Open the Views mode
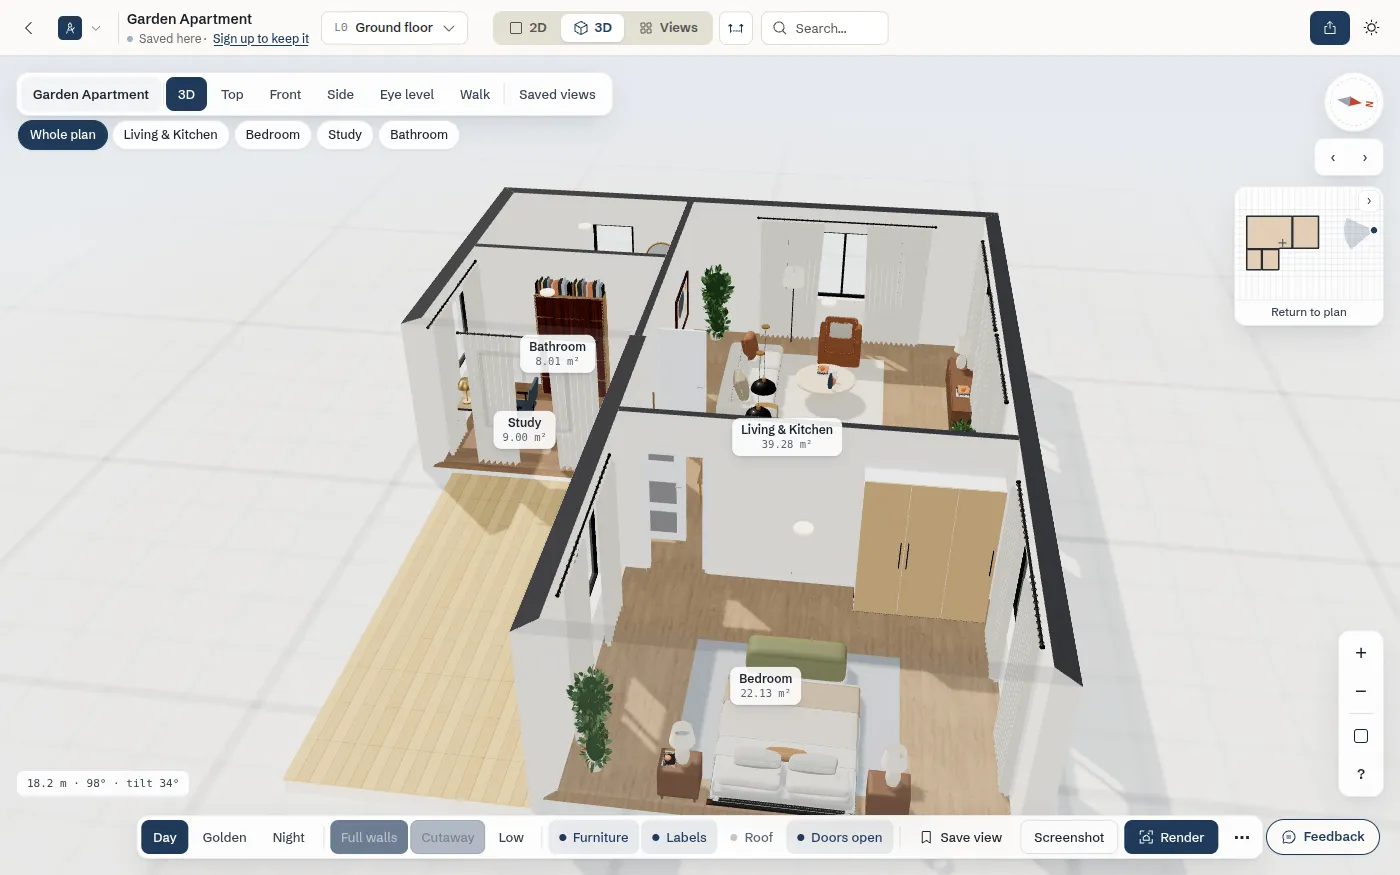 tap(669, 28)
